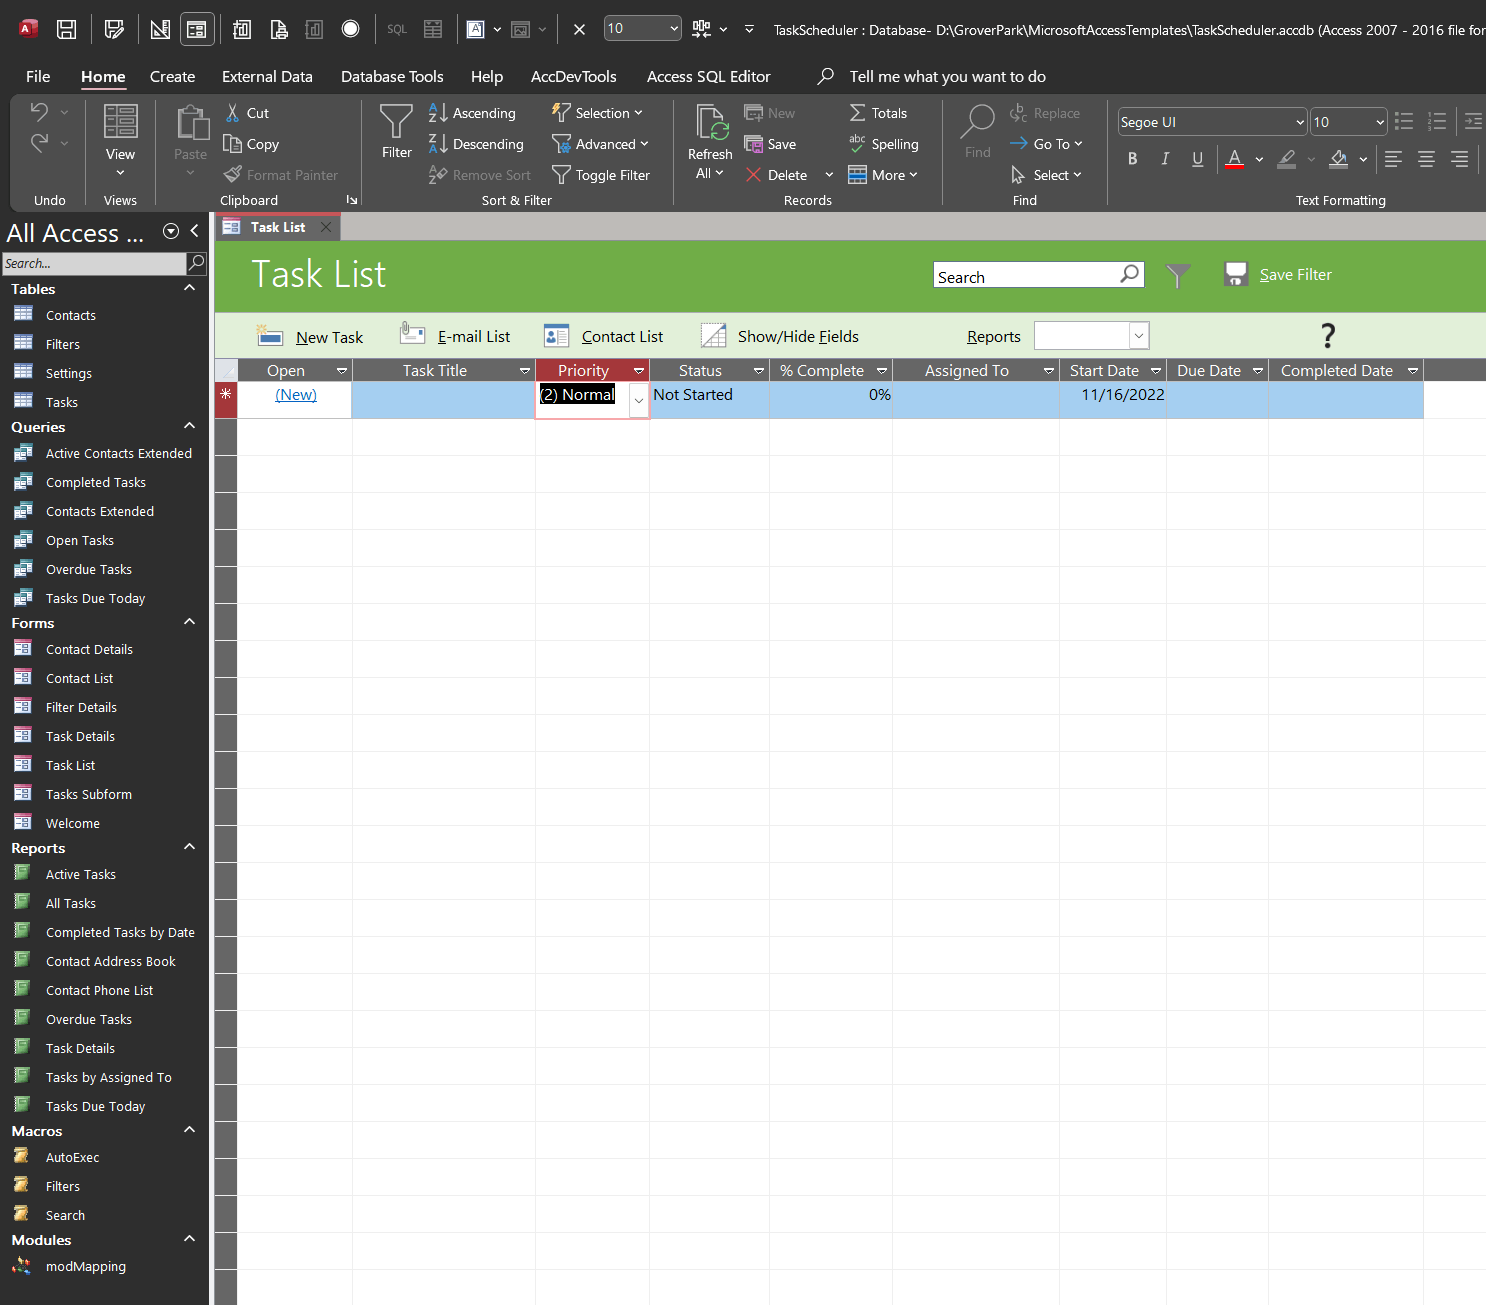Open Go To dropdown
The image size is (1486, 1305).
(x=1046, y=144)
